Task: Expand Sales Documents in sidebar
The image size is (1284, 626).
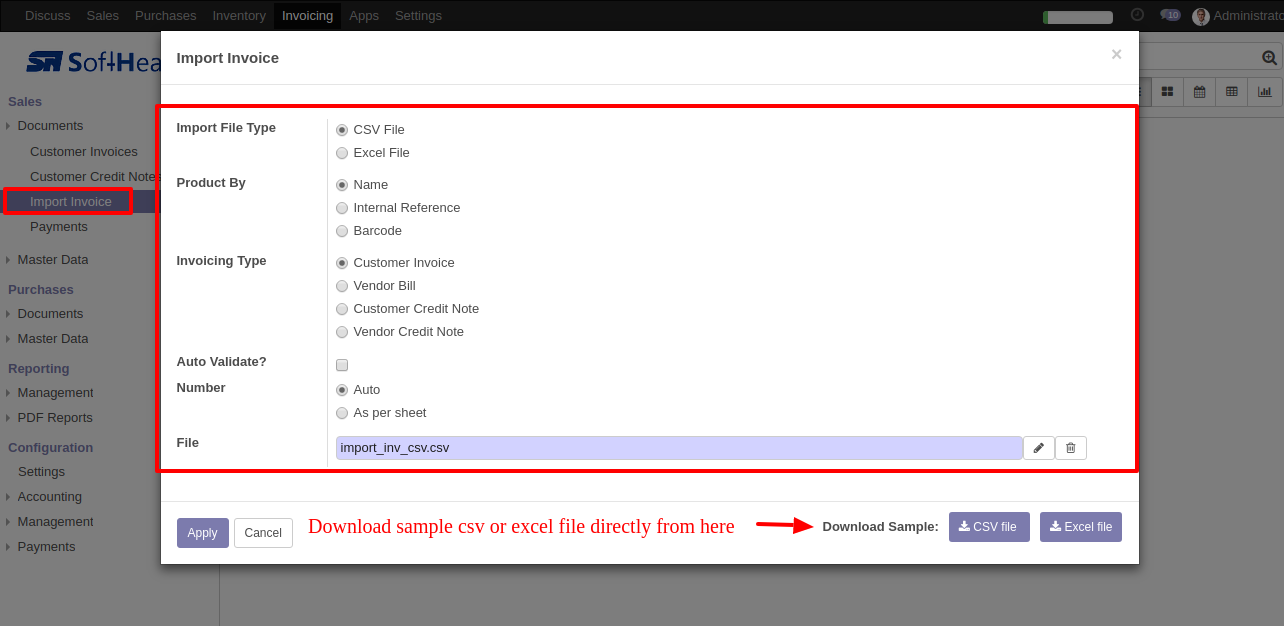Action: (50, 126)
